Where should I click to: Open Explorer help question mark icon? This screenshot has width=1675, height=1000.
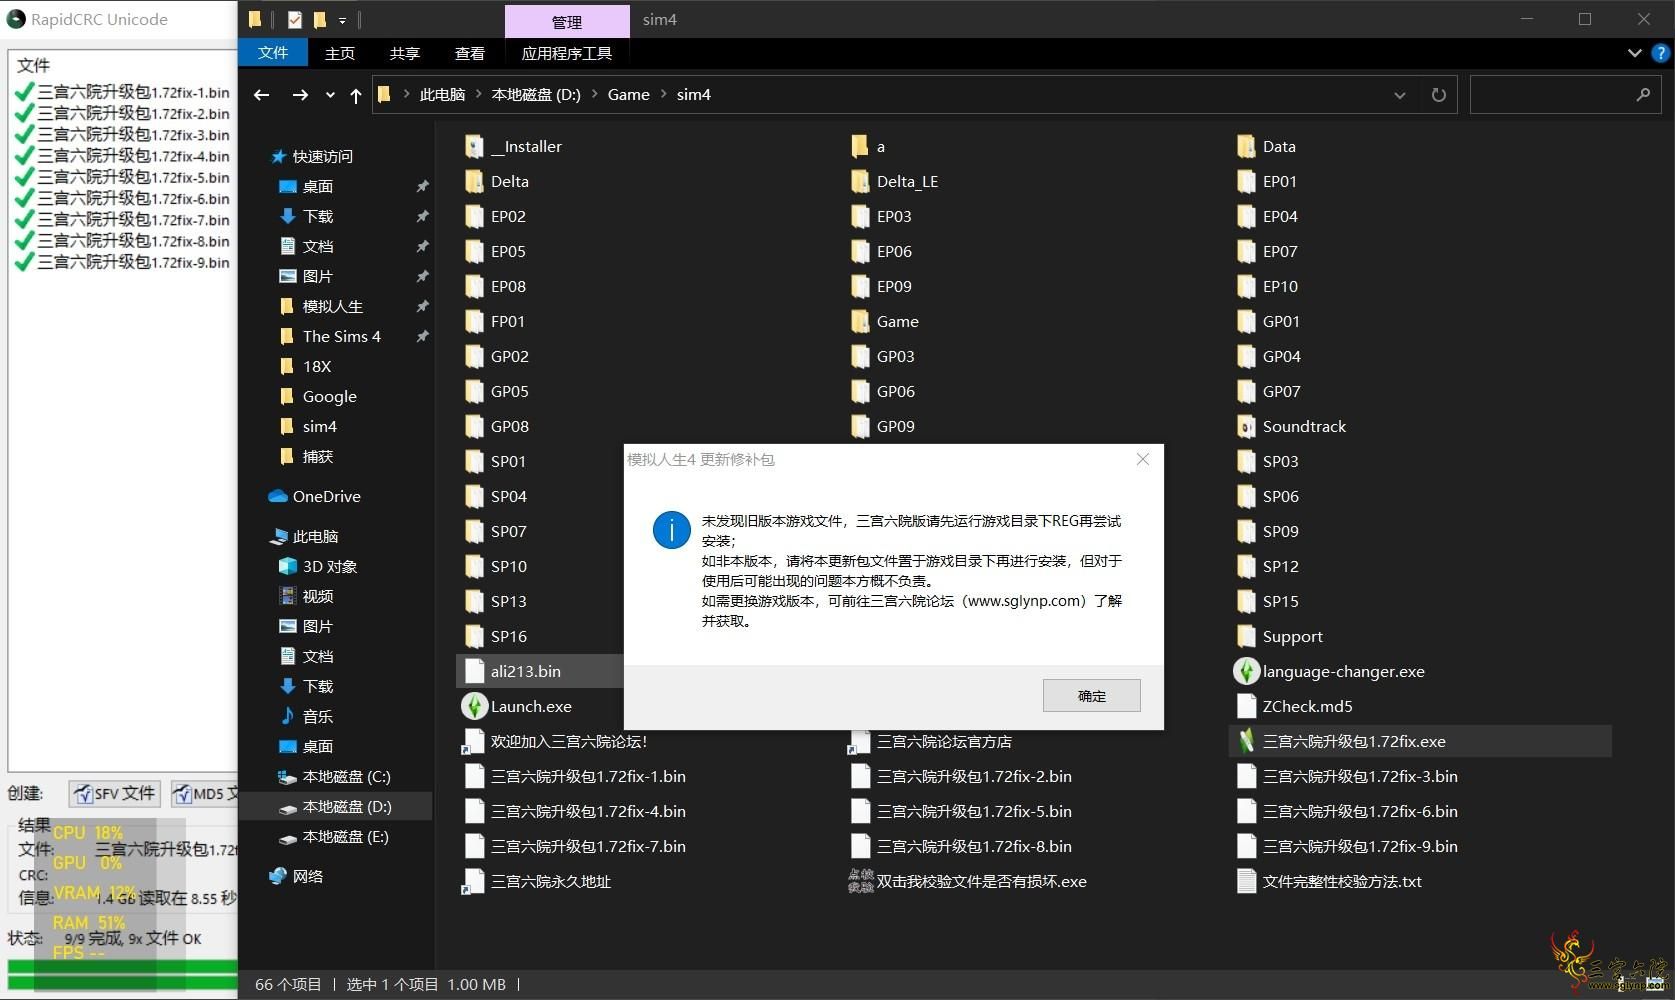(1661, 53)
